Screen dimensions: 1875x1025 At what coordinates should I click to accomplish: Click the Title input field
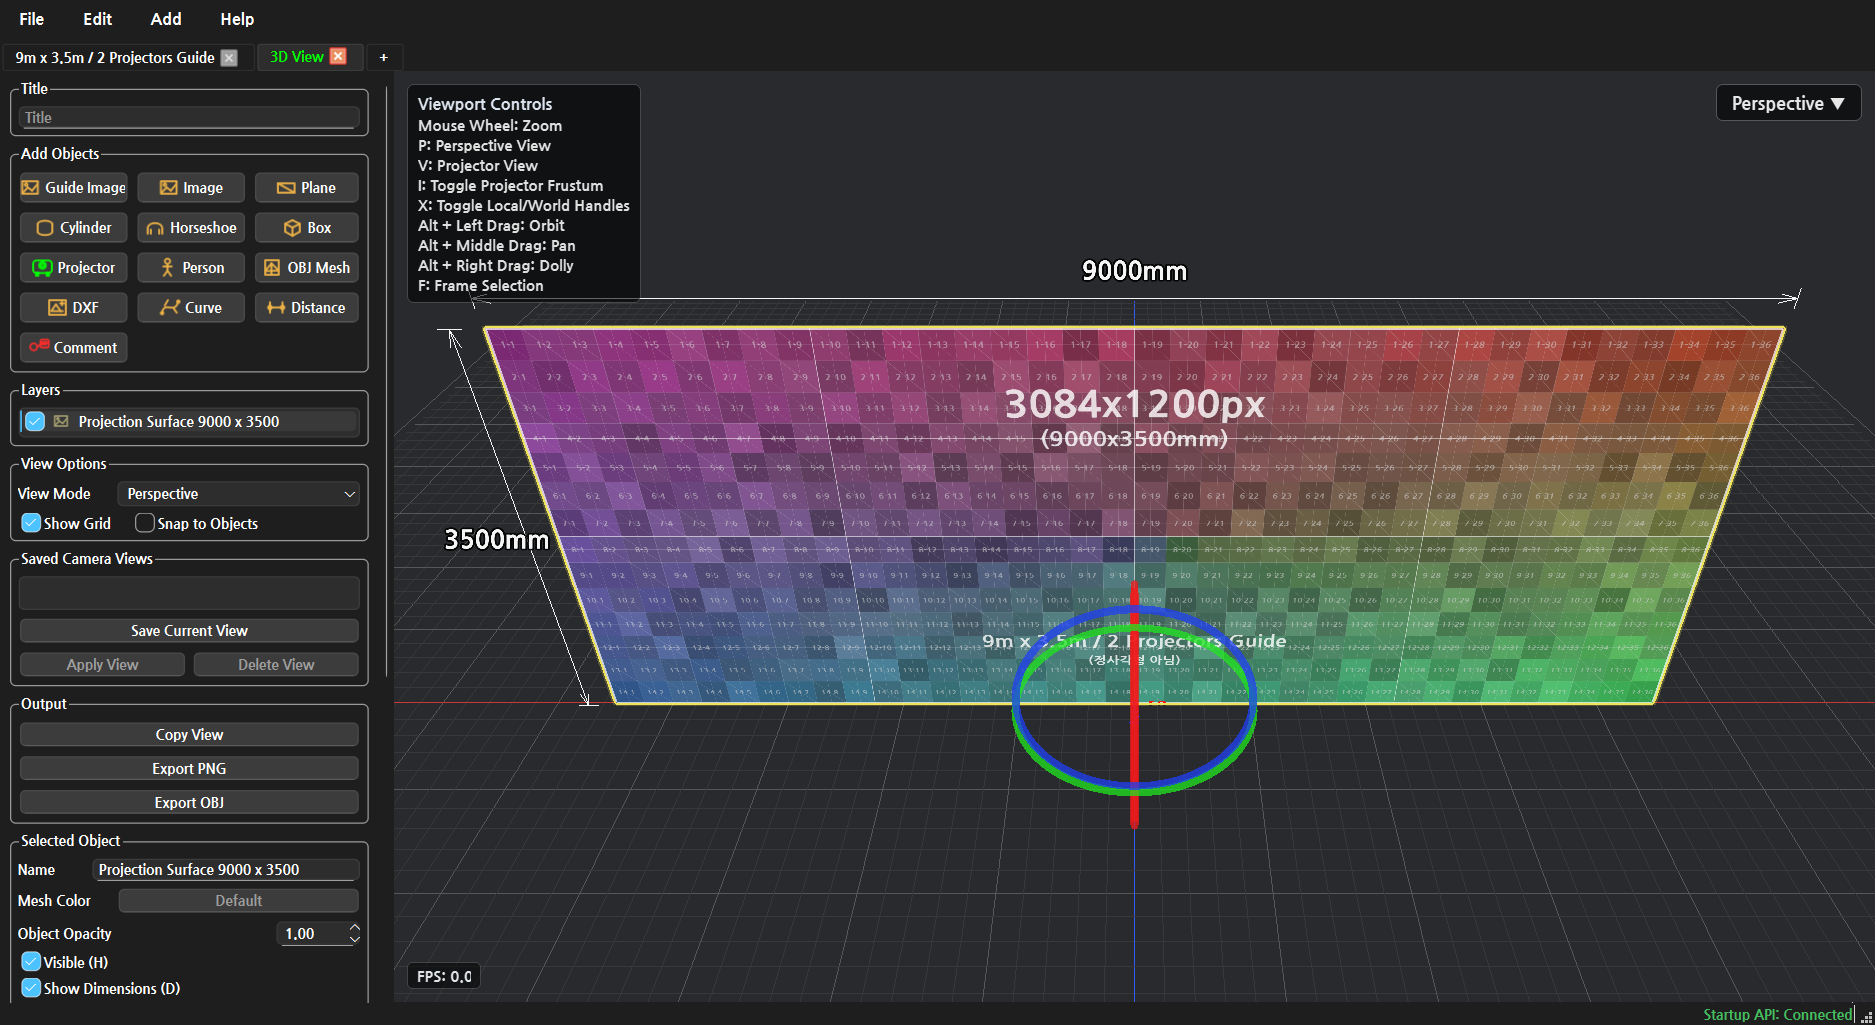(189, 118)
